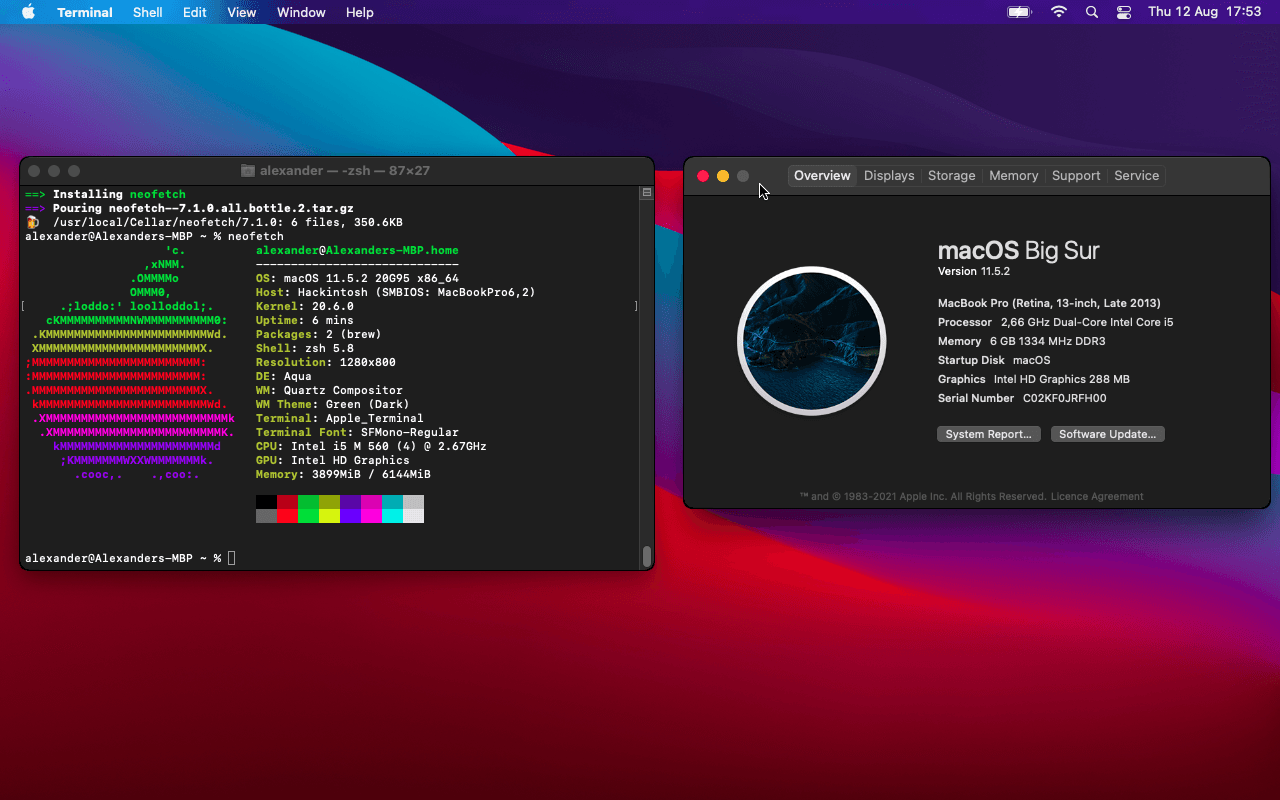Switch to the Overview tab
The height and width of the screenshot is (800, 1280).
point(822,176)
